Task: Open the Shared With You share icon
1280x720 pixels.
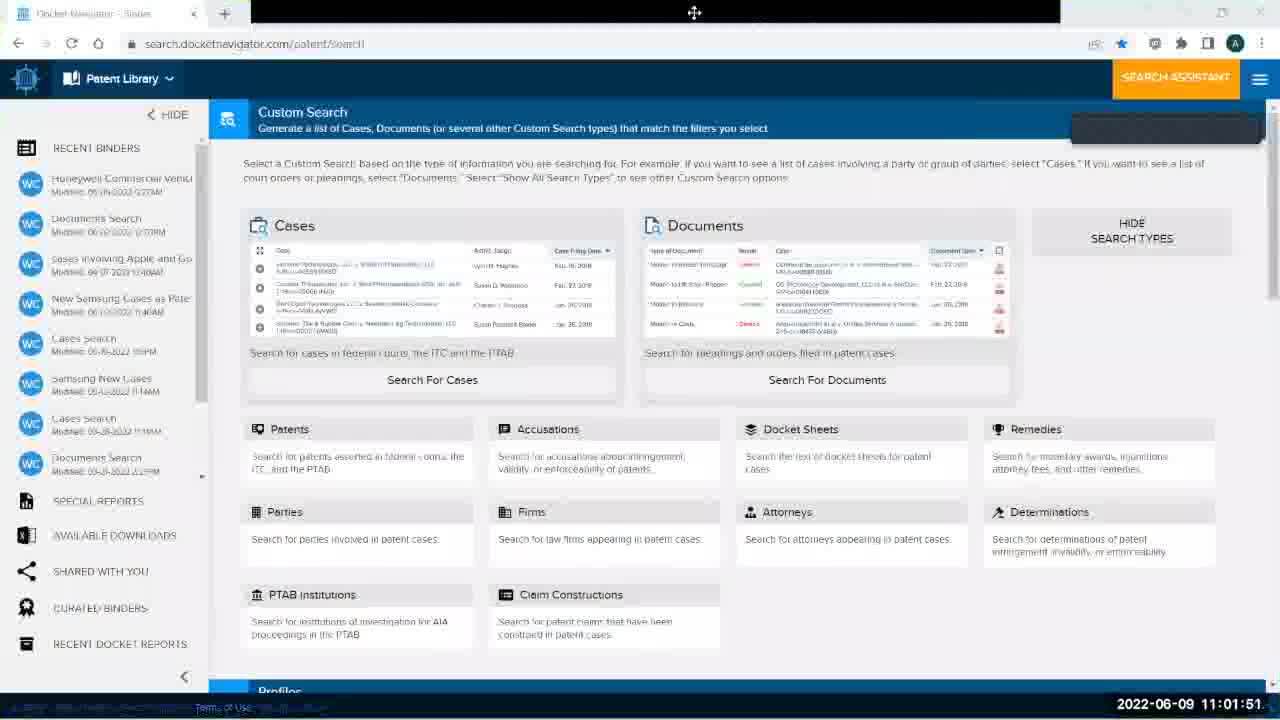Action: click(x=27, y=572)
